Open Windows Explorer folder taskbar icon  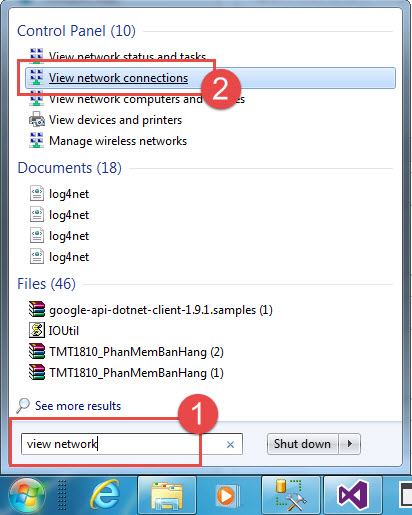(x=167, y=496)
